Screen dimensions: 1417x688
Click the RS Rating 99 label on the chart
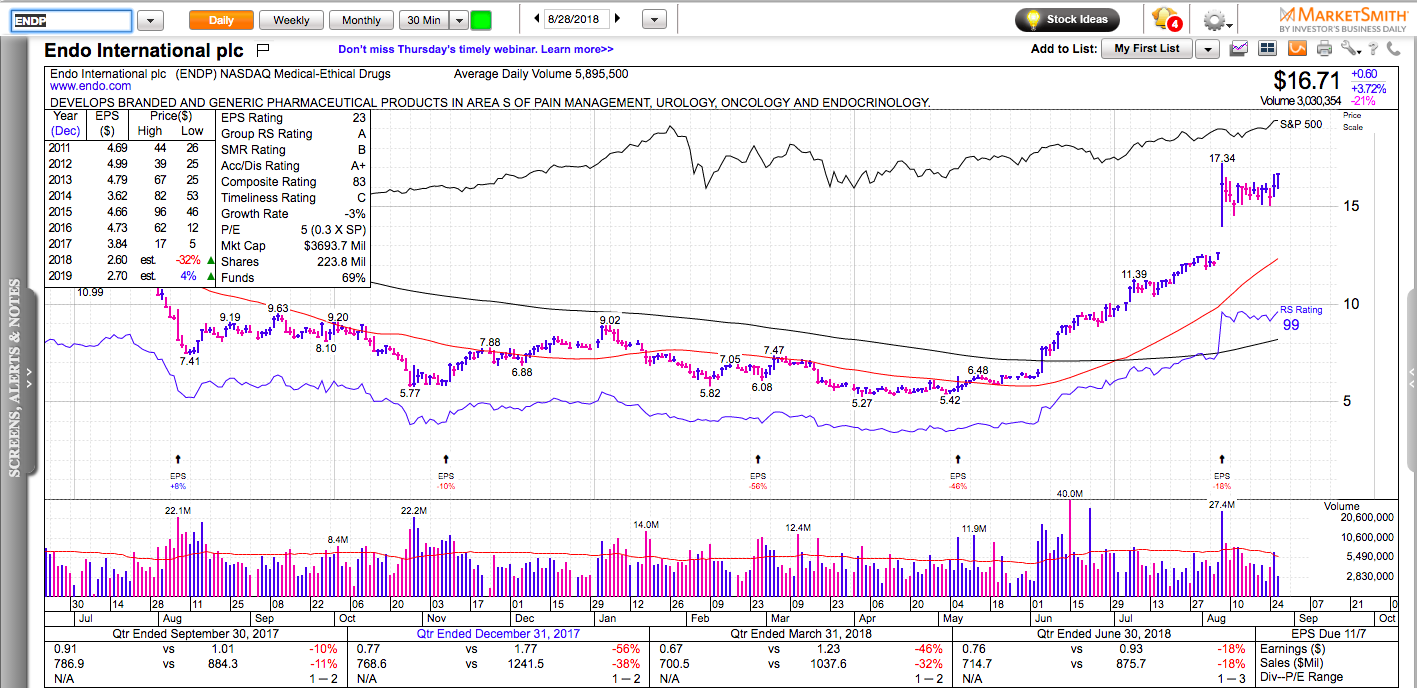(1301, 318)
